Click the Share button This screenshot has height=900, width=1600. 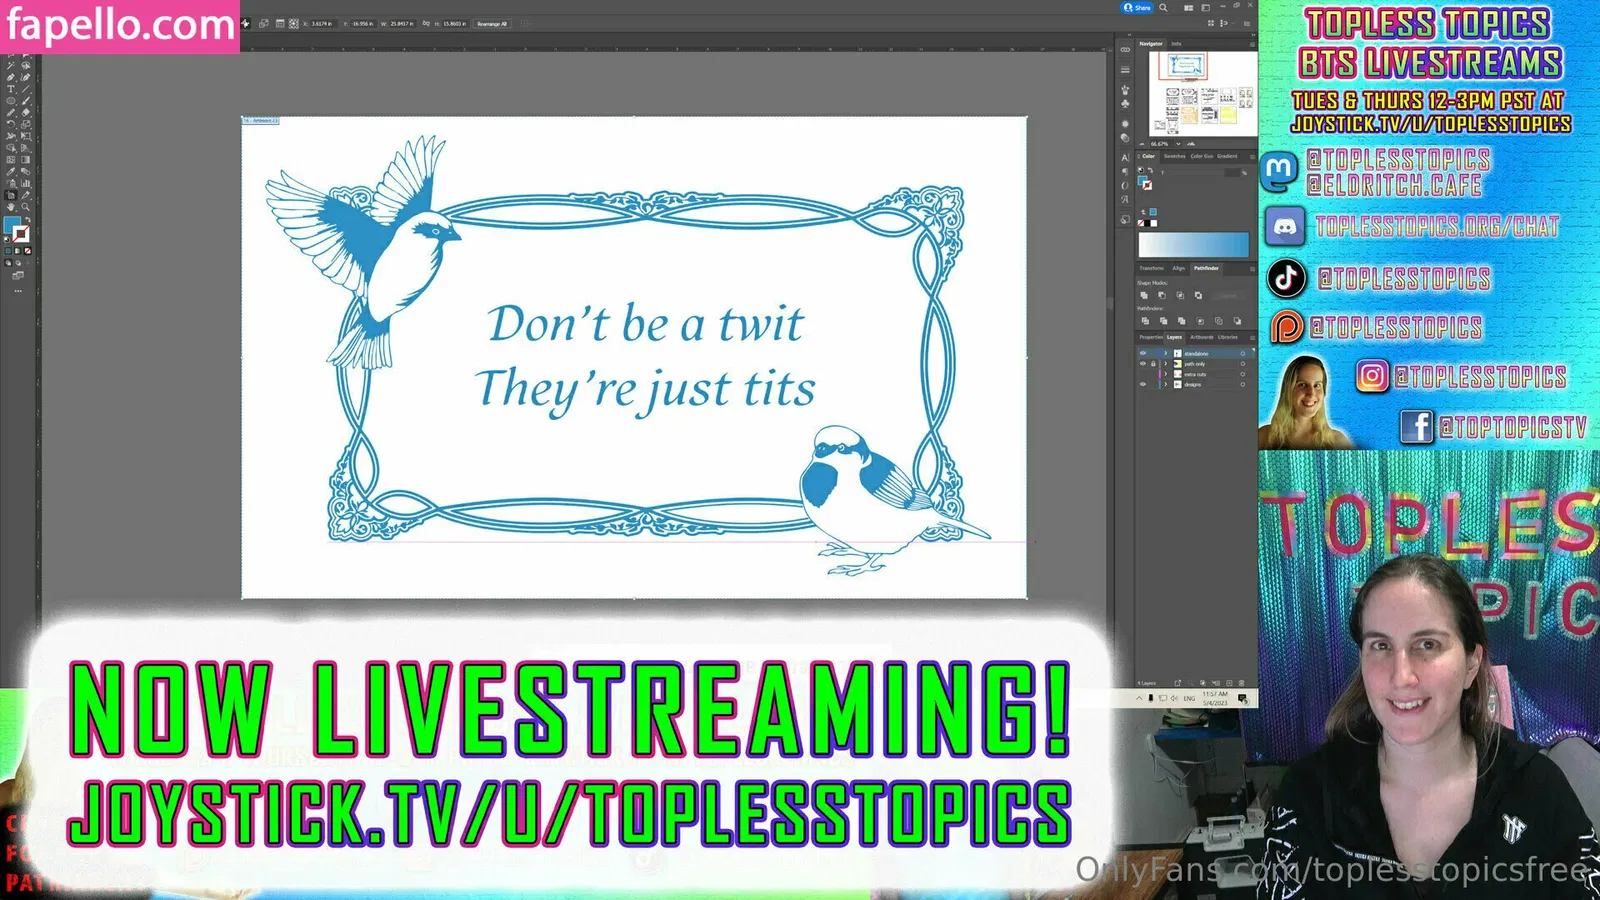click(x=1138, y=8)
